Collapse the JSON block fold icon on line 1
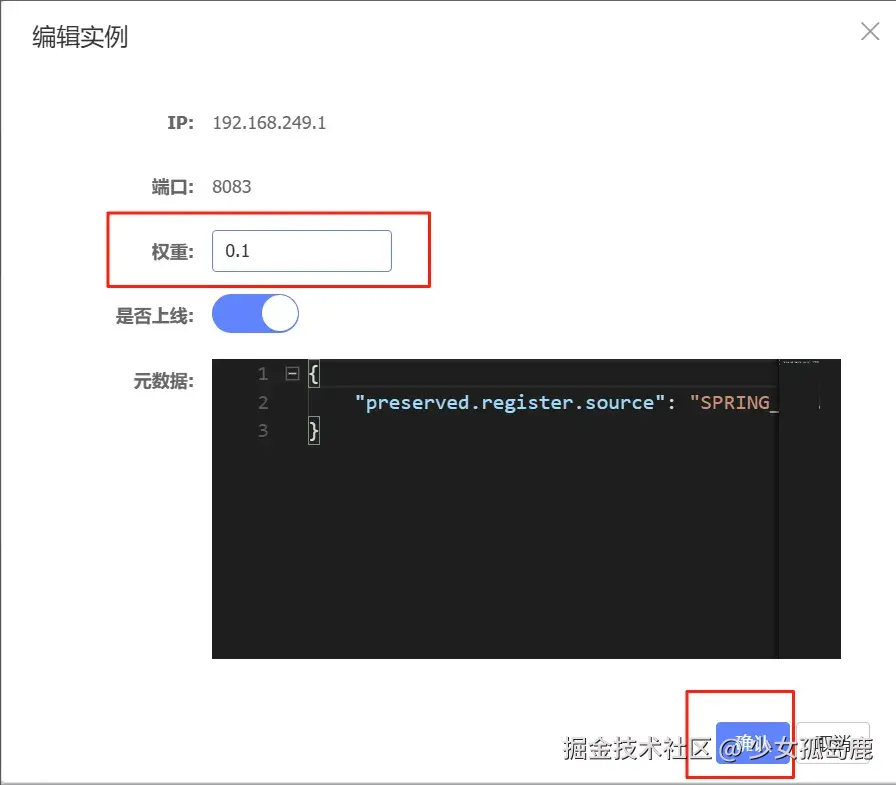Viewport: 896px width, 785px height. click(x=292, y=374)
